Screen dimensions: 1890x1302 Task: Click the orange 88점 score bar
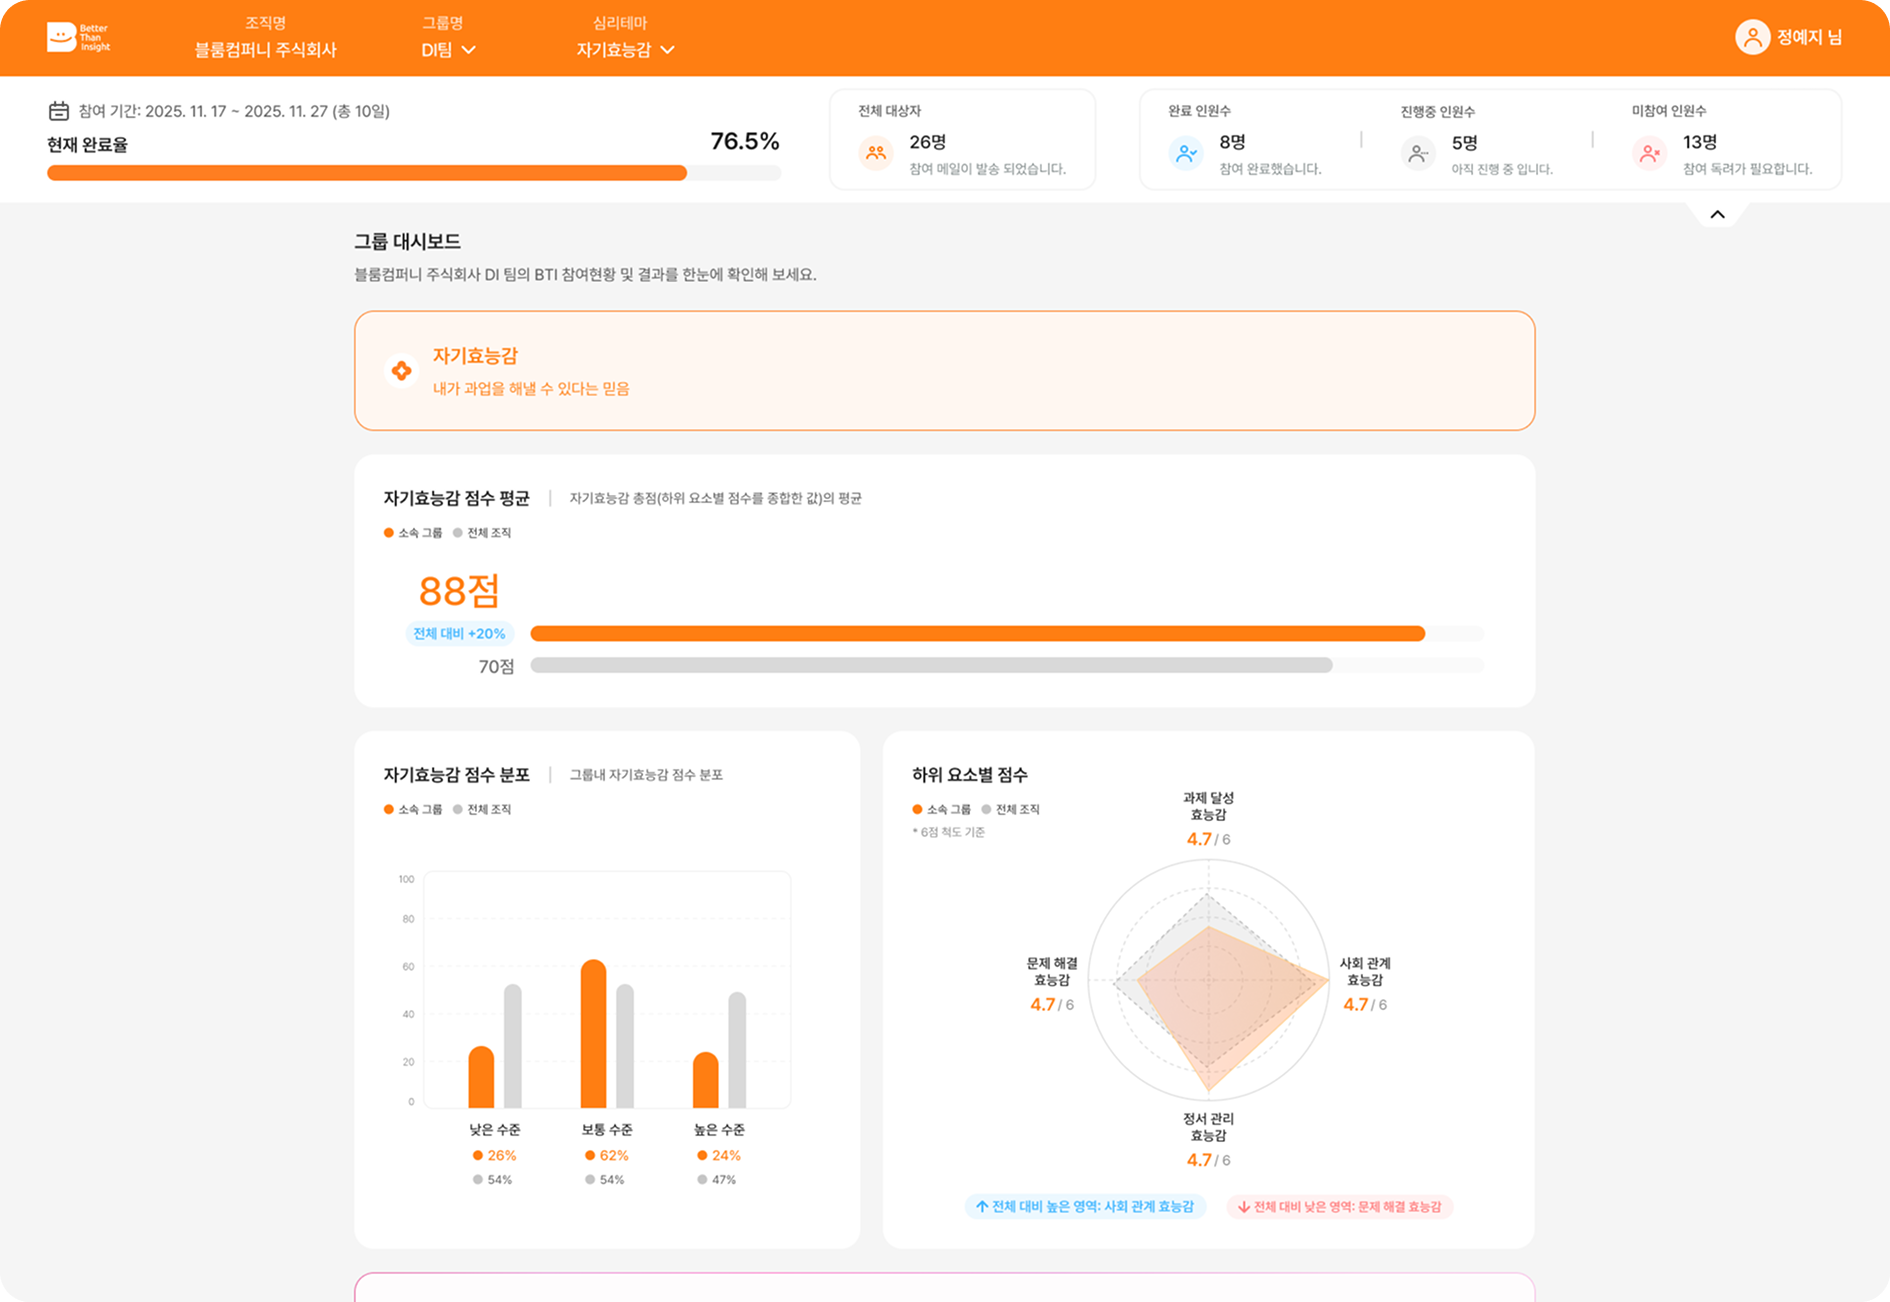pos(976,633)
